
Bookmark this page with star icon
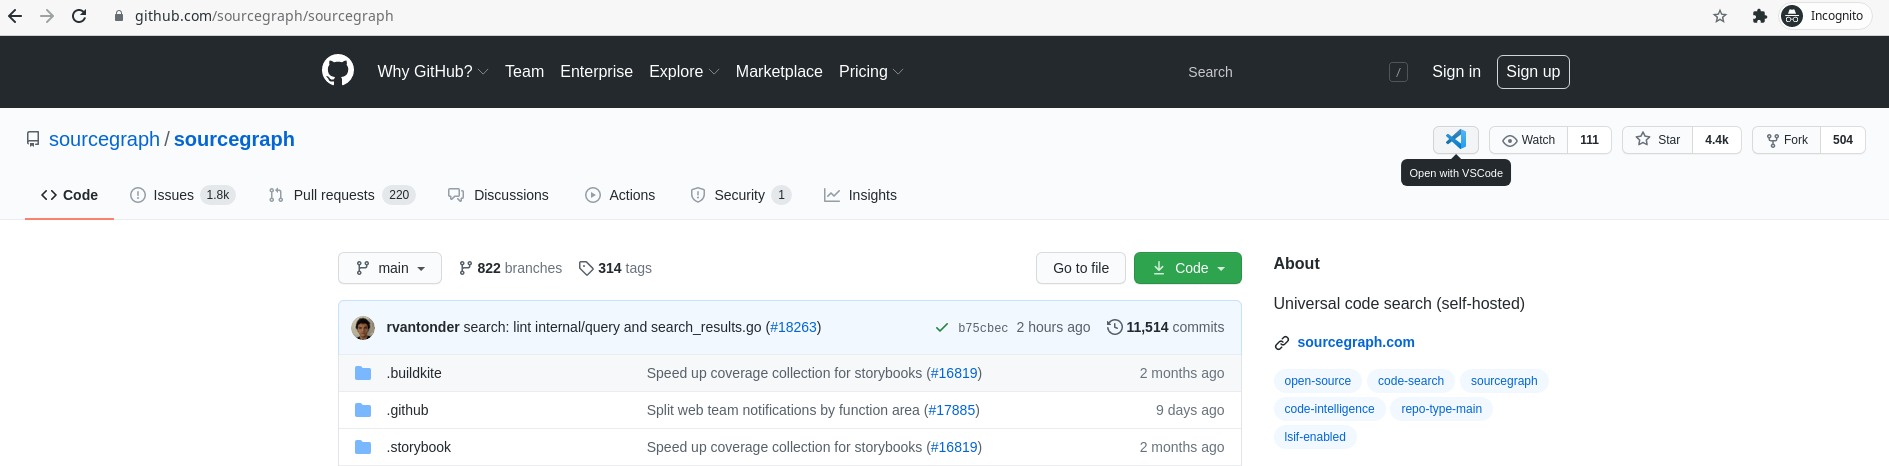1720,16
